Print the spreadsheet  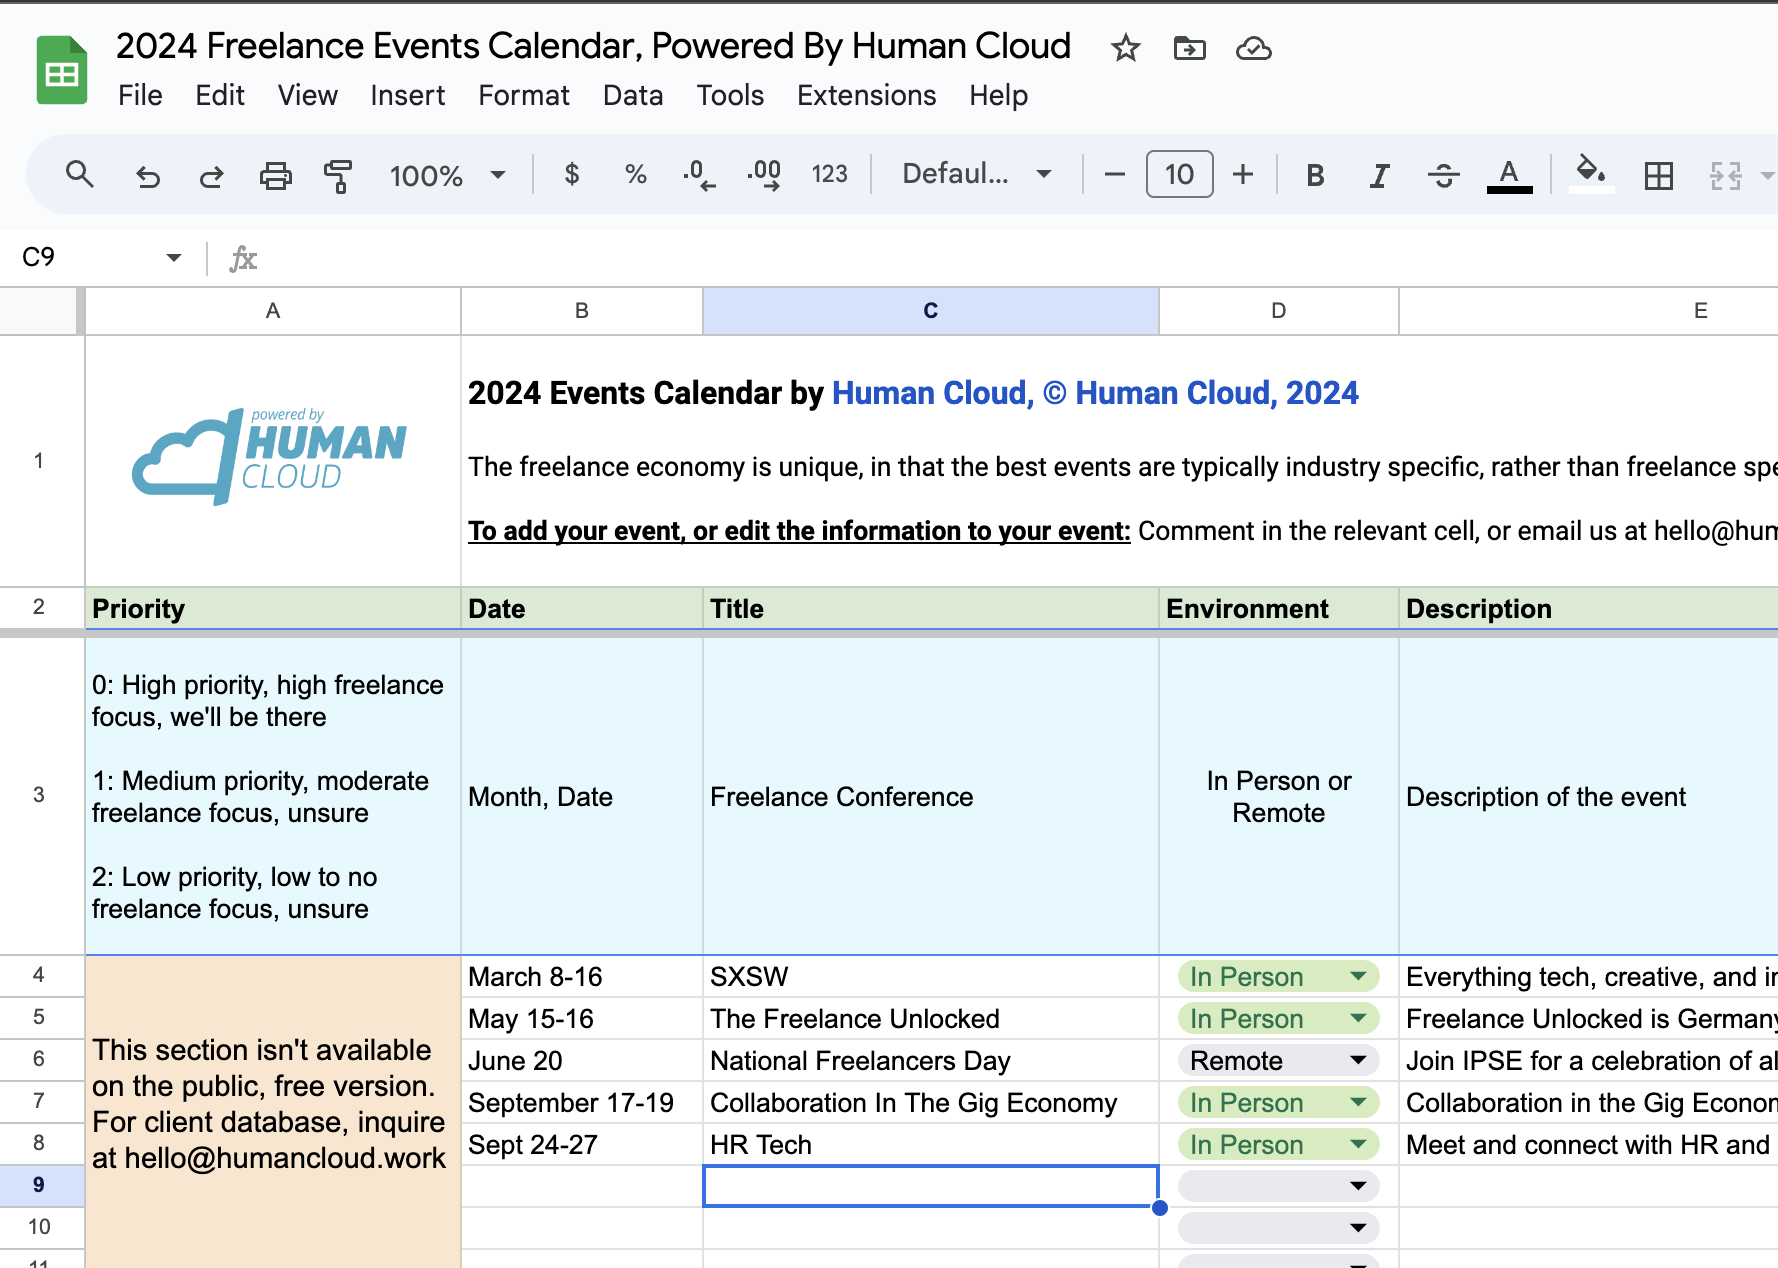(x=276, y=176)
